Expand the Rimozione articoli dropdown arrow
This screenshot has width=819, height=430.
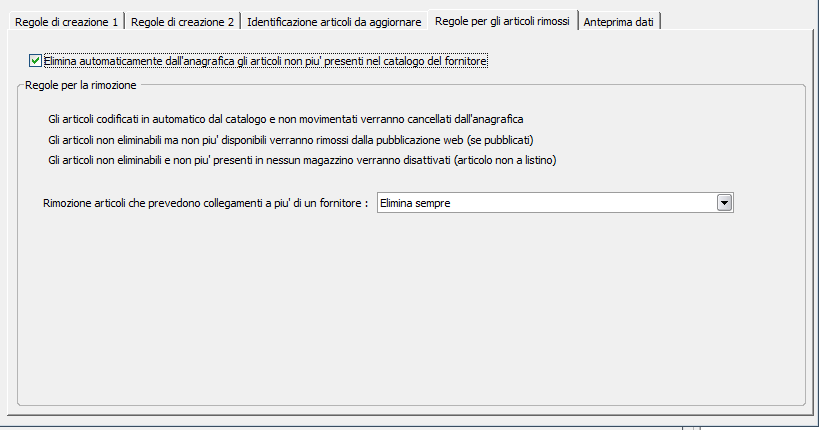pos(725,203)
